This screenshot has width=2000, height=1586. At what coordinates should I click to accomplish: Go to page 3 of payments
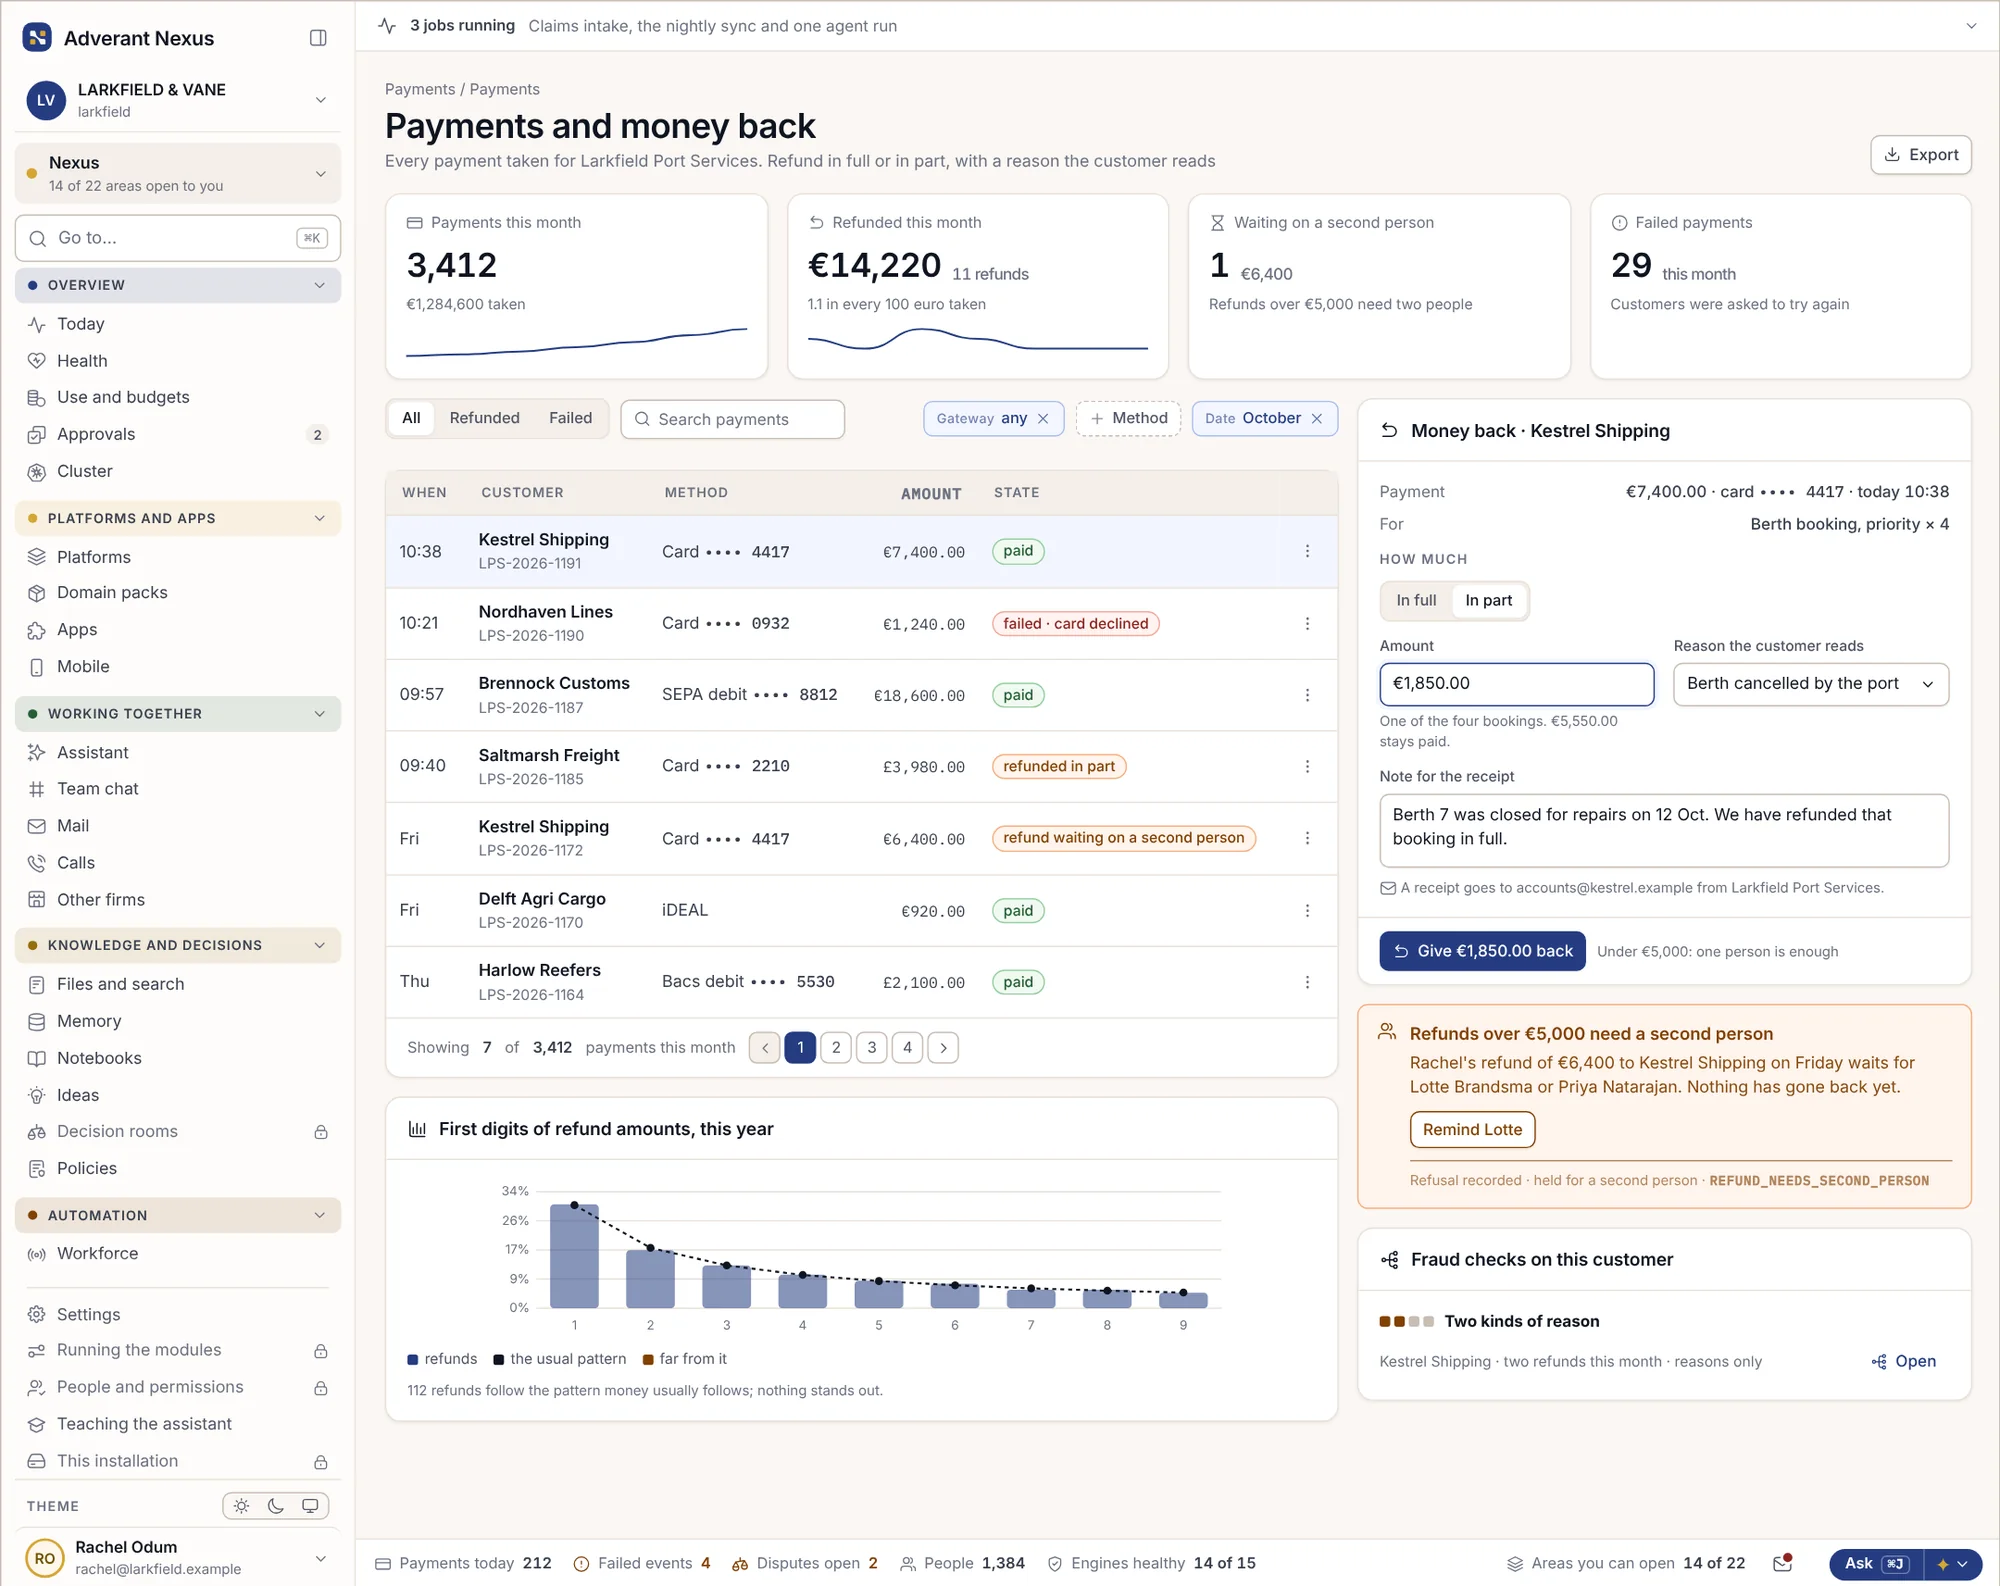(872, 1048)
